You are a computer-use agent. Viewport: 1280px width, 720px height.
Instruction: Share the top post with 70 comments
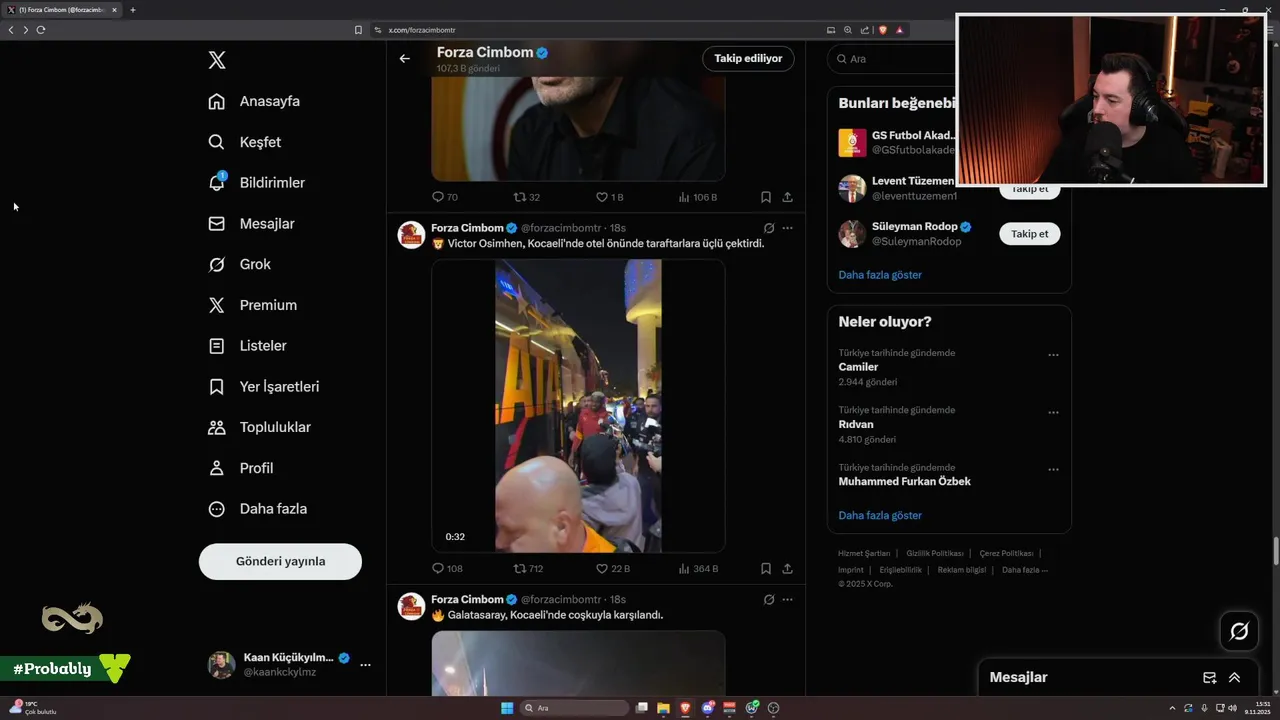pos(788,197)
